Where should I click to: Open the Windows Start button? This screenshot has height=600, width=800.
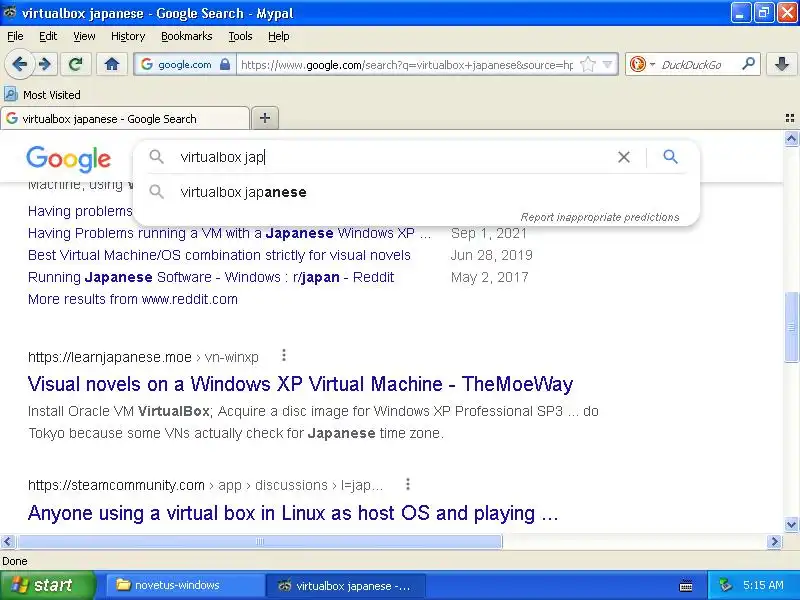(x=47, y=585)
